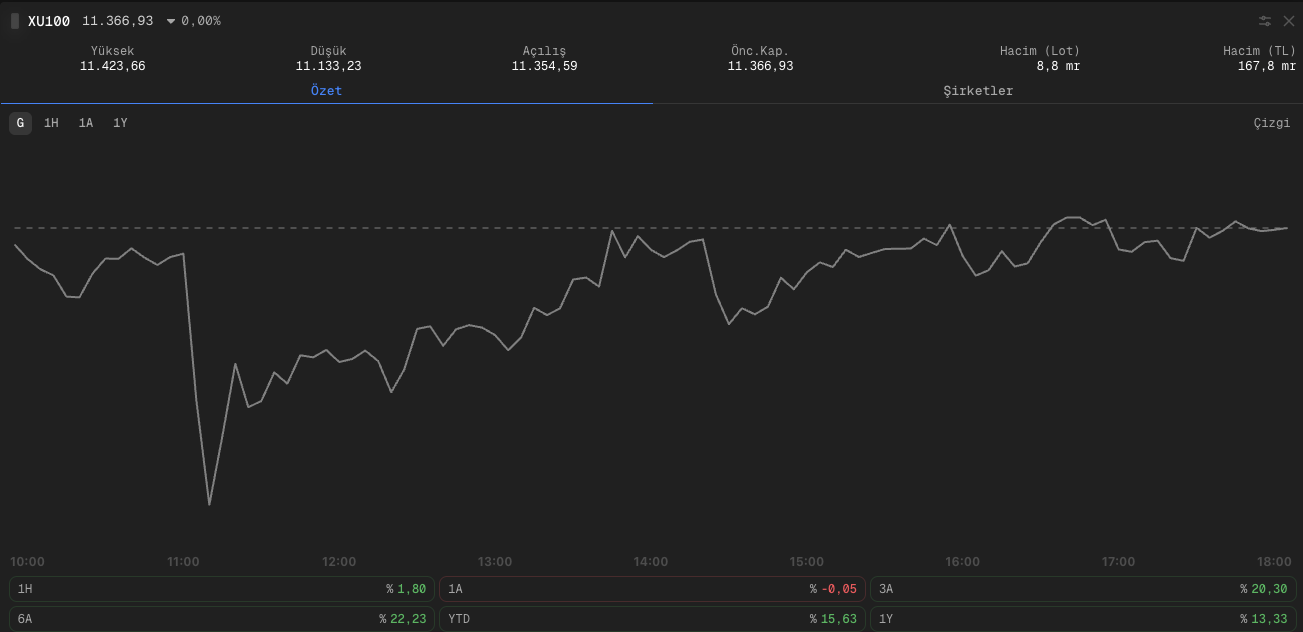The height and width of the screenshot is (632, 1303).
Task: Click the 1Y return box showing 13,33
Action: (1083, 619)
